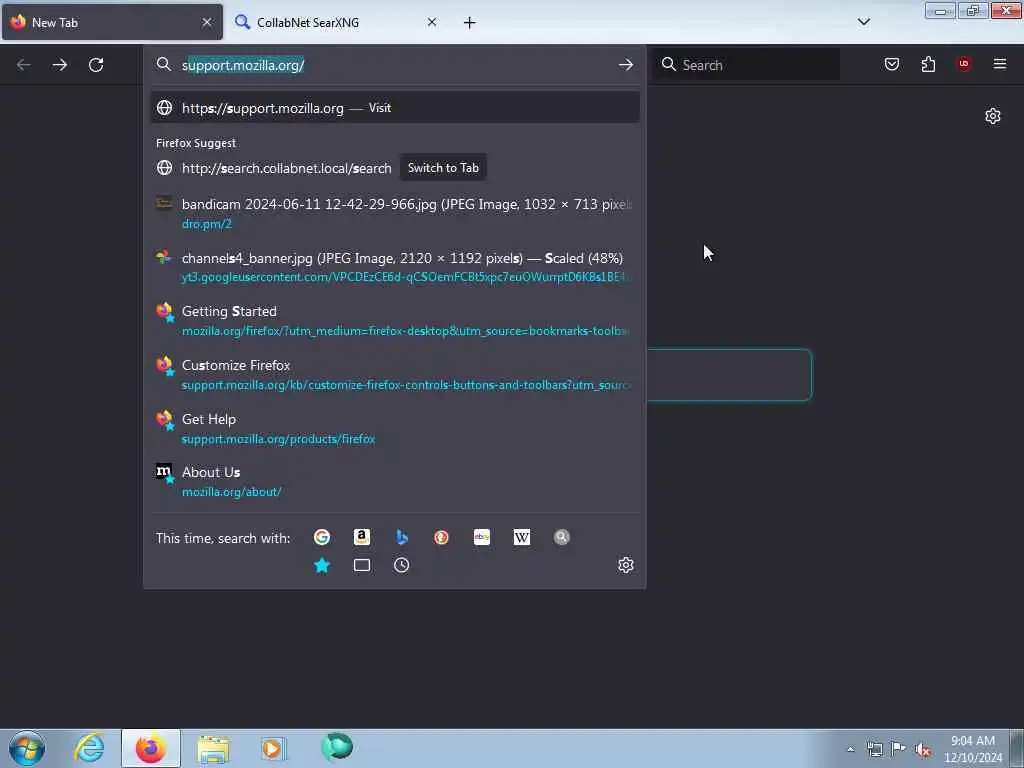The width and height of the screenshot is (1024, 768).
Task: Search in Bookmarks with star icon
Action: [322, 565]
